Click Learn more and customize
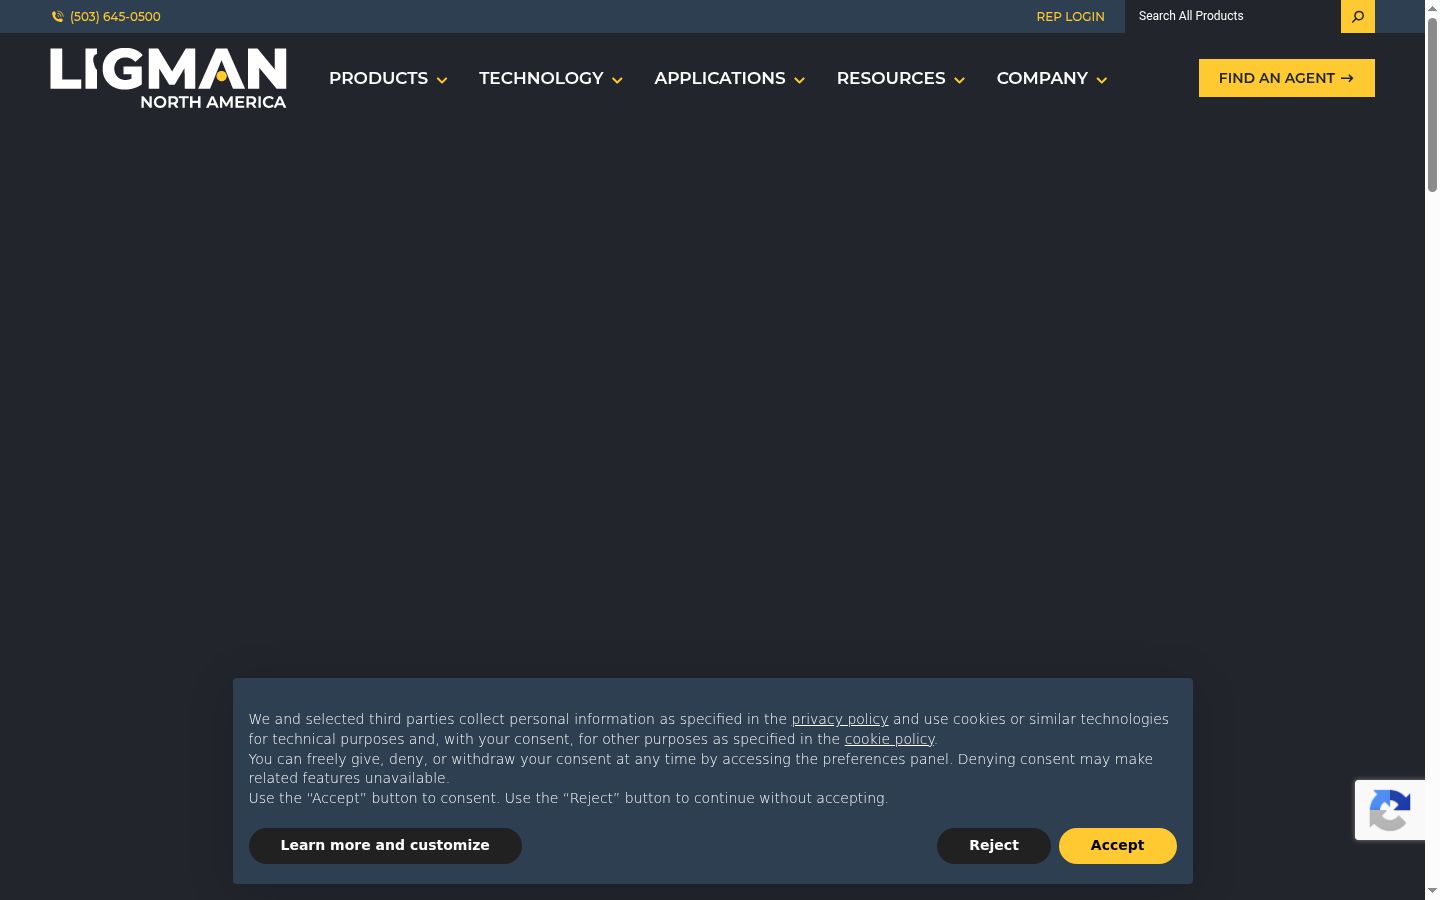This screenshot has width=1440, height=900. pyautogui.click(x=385, y=845)
